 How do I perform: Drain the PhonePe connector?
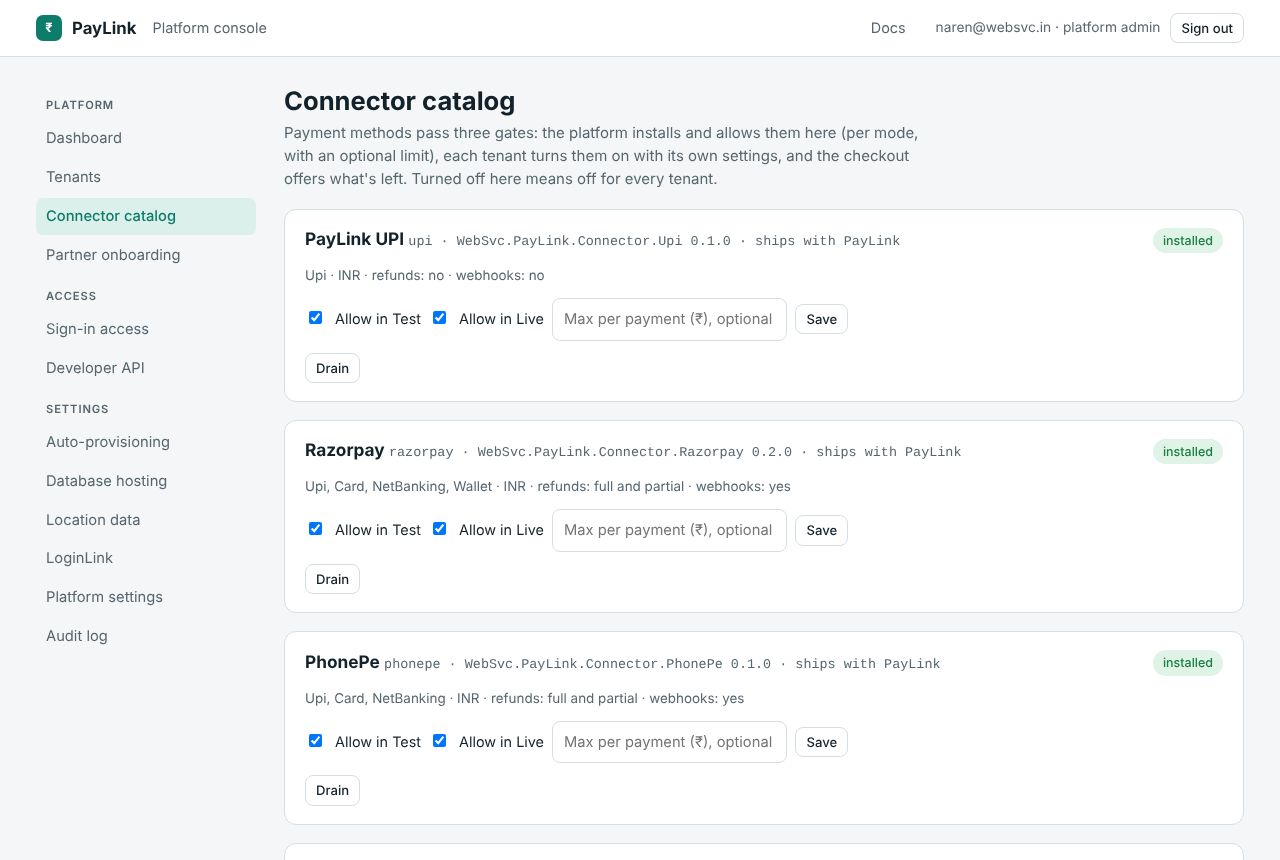click(332, 790)
